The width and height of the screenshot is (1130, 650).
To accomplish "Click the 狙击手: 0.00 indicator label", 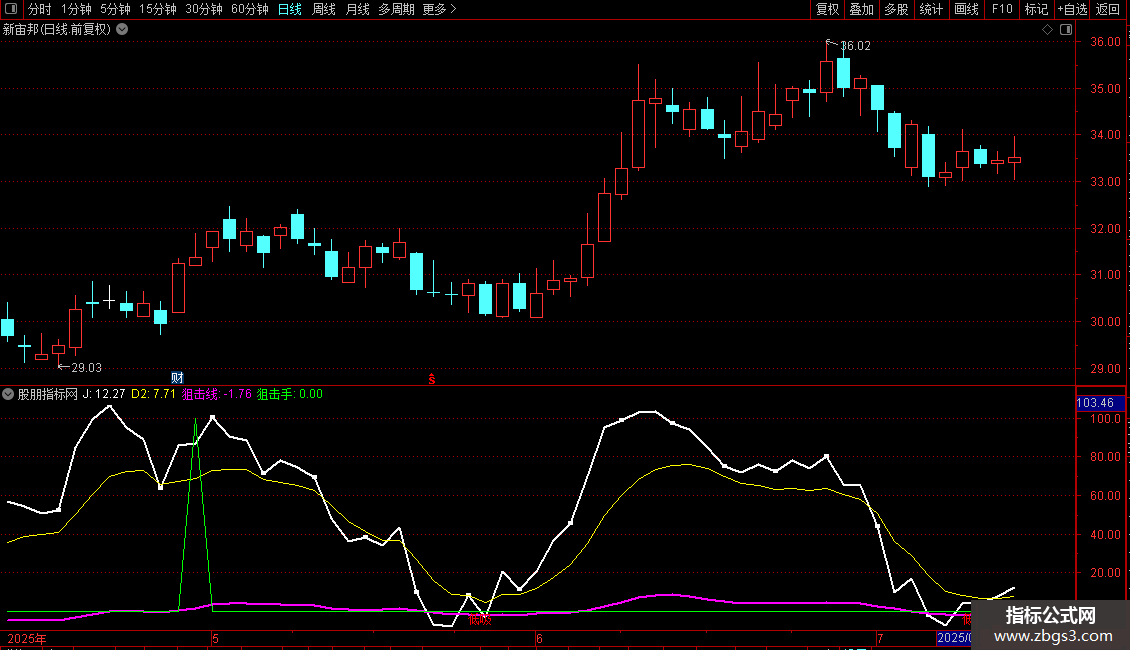I will point(290,394).
